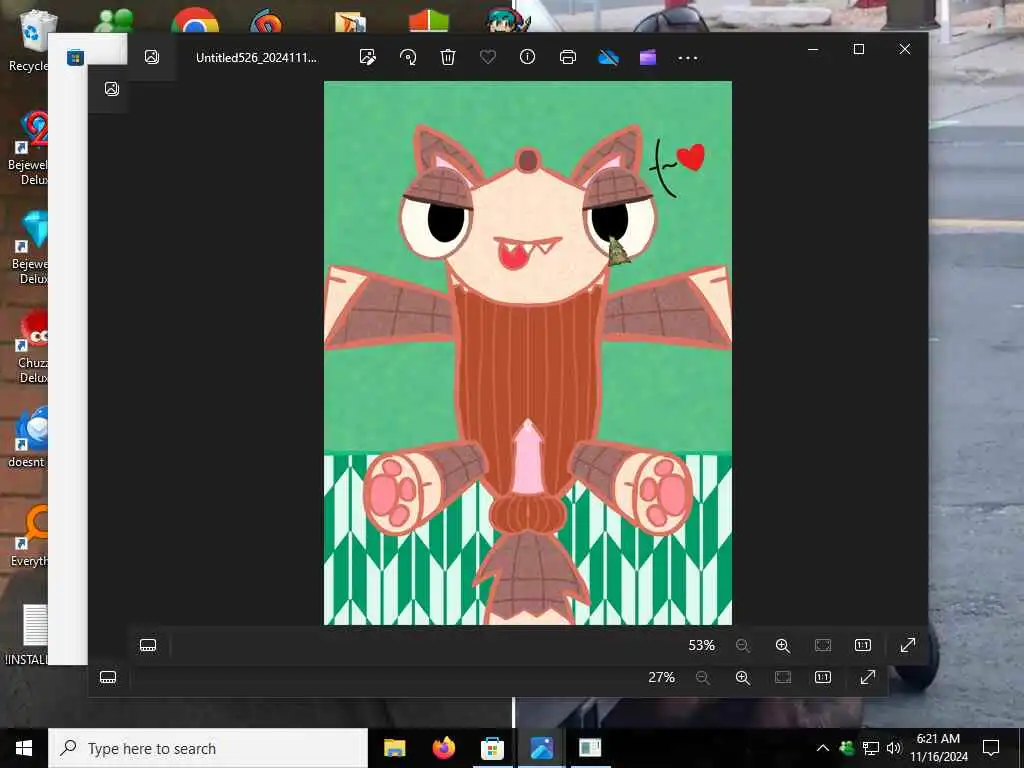Click the OneDrive cloud icon in Photos toolbar
The image size is (1024, 768).
coord(608,57)
